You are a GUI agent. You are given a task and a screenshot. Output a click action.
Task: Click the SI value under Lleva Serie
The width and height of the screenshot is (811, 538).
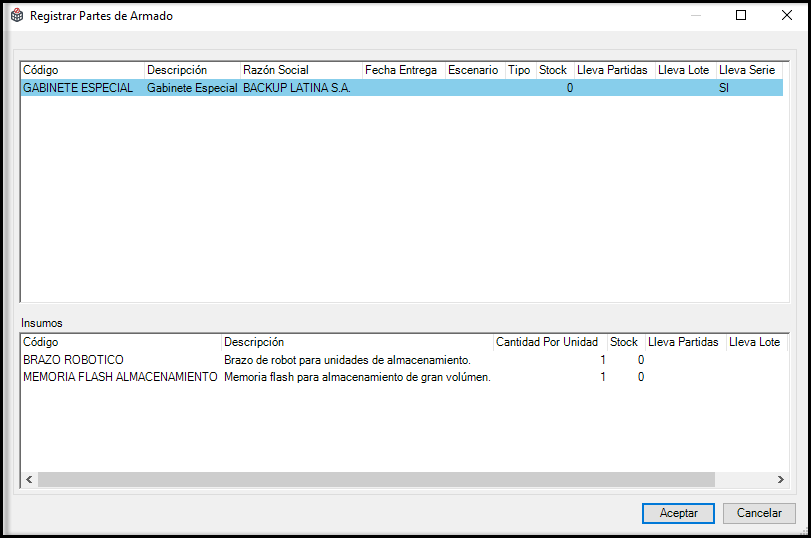[724, 88]
